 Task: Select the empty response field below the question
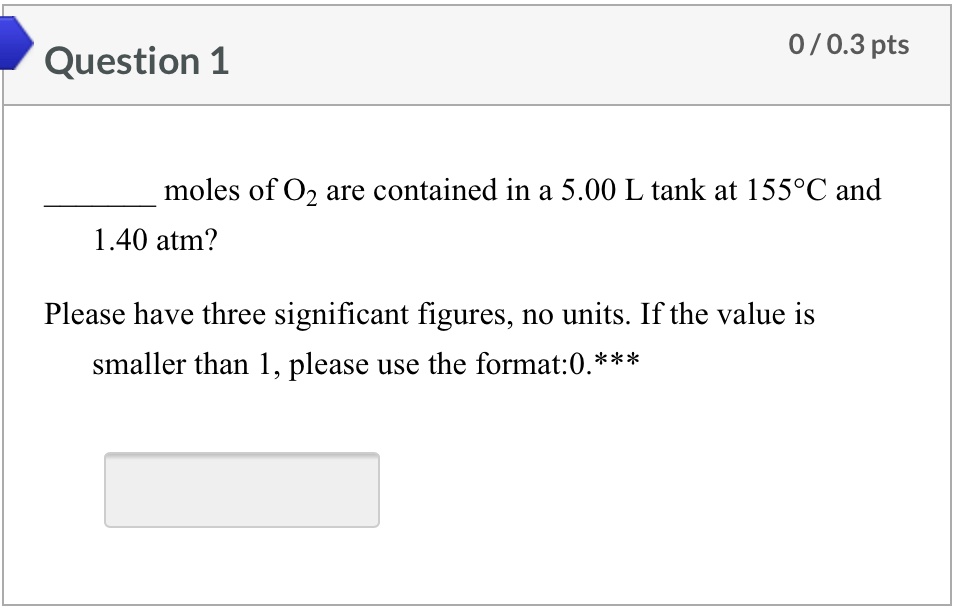tap(241, 489)
